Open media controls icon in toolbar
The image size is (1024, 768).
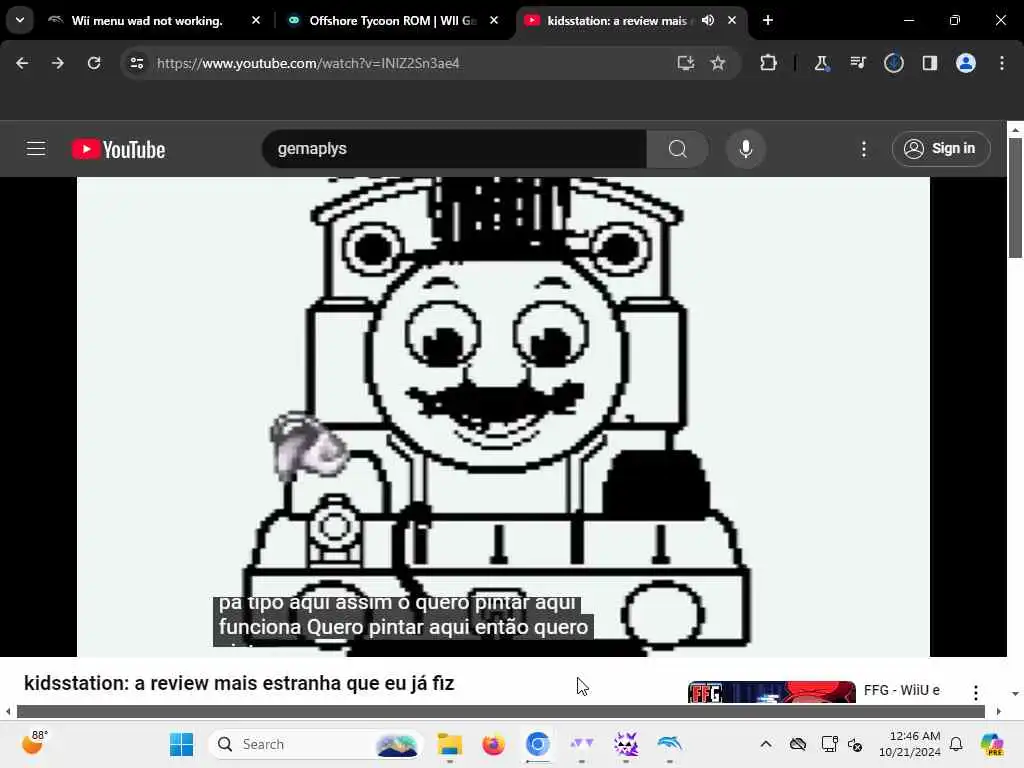coord(857,63)
